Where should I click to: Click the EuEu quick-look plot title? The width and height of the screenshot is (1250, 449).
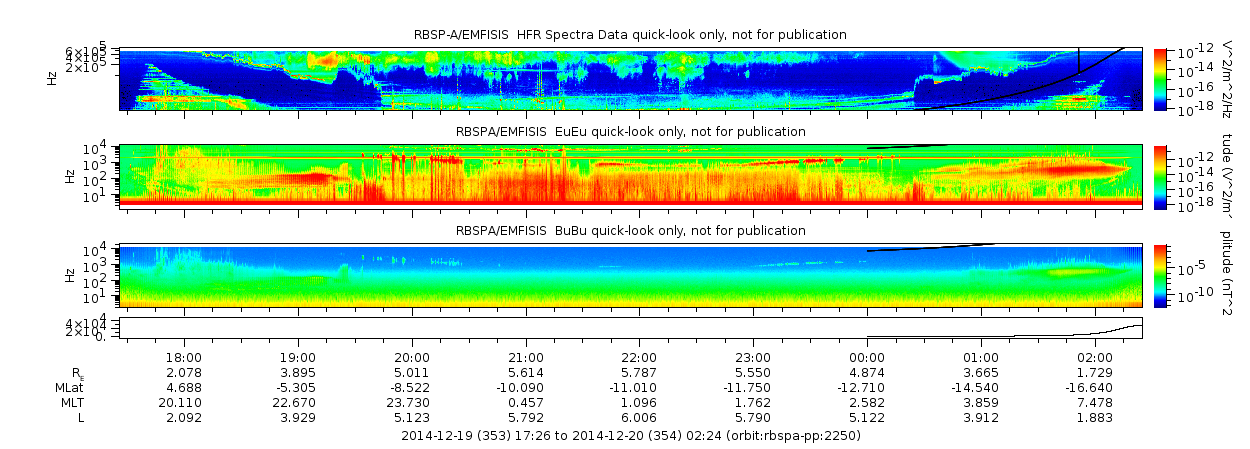pos(630,132)
